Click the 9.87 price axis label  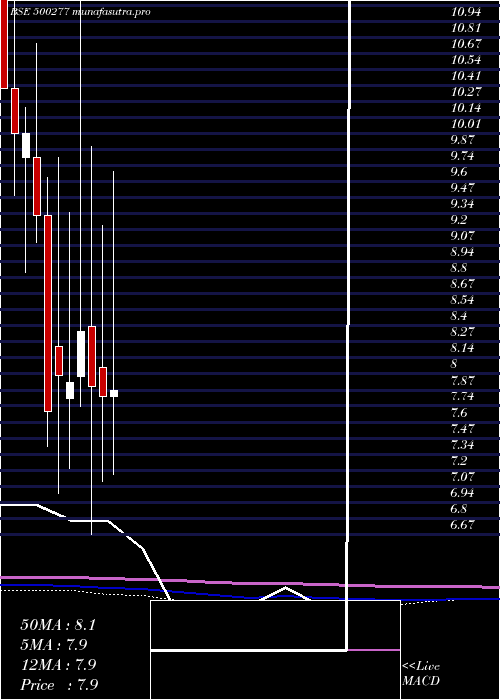(x=462, y=140)
